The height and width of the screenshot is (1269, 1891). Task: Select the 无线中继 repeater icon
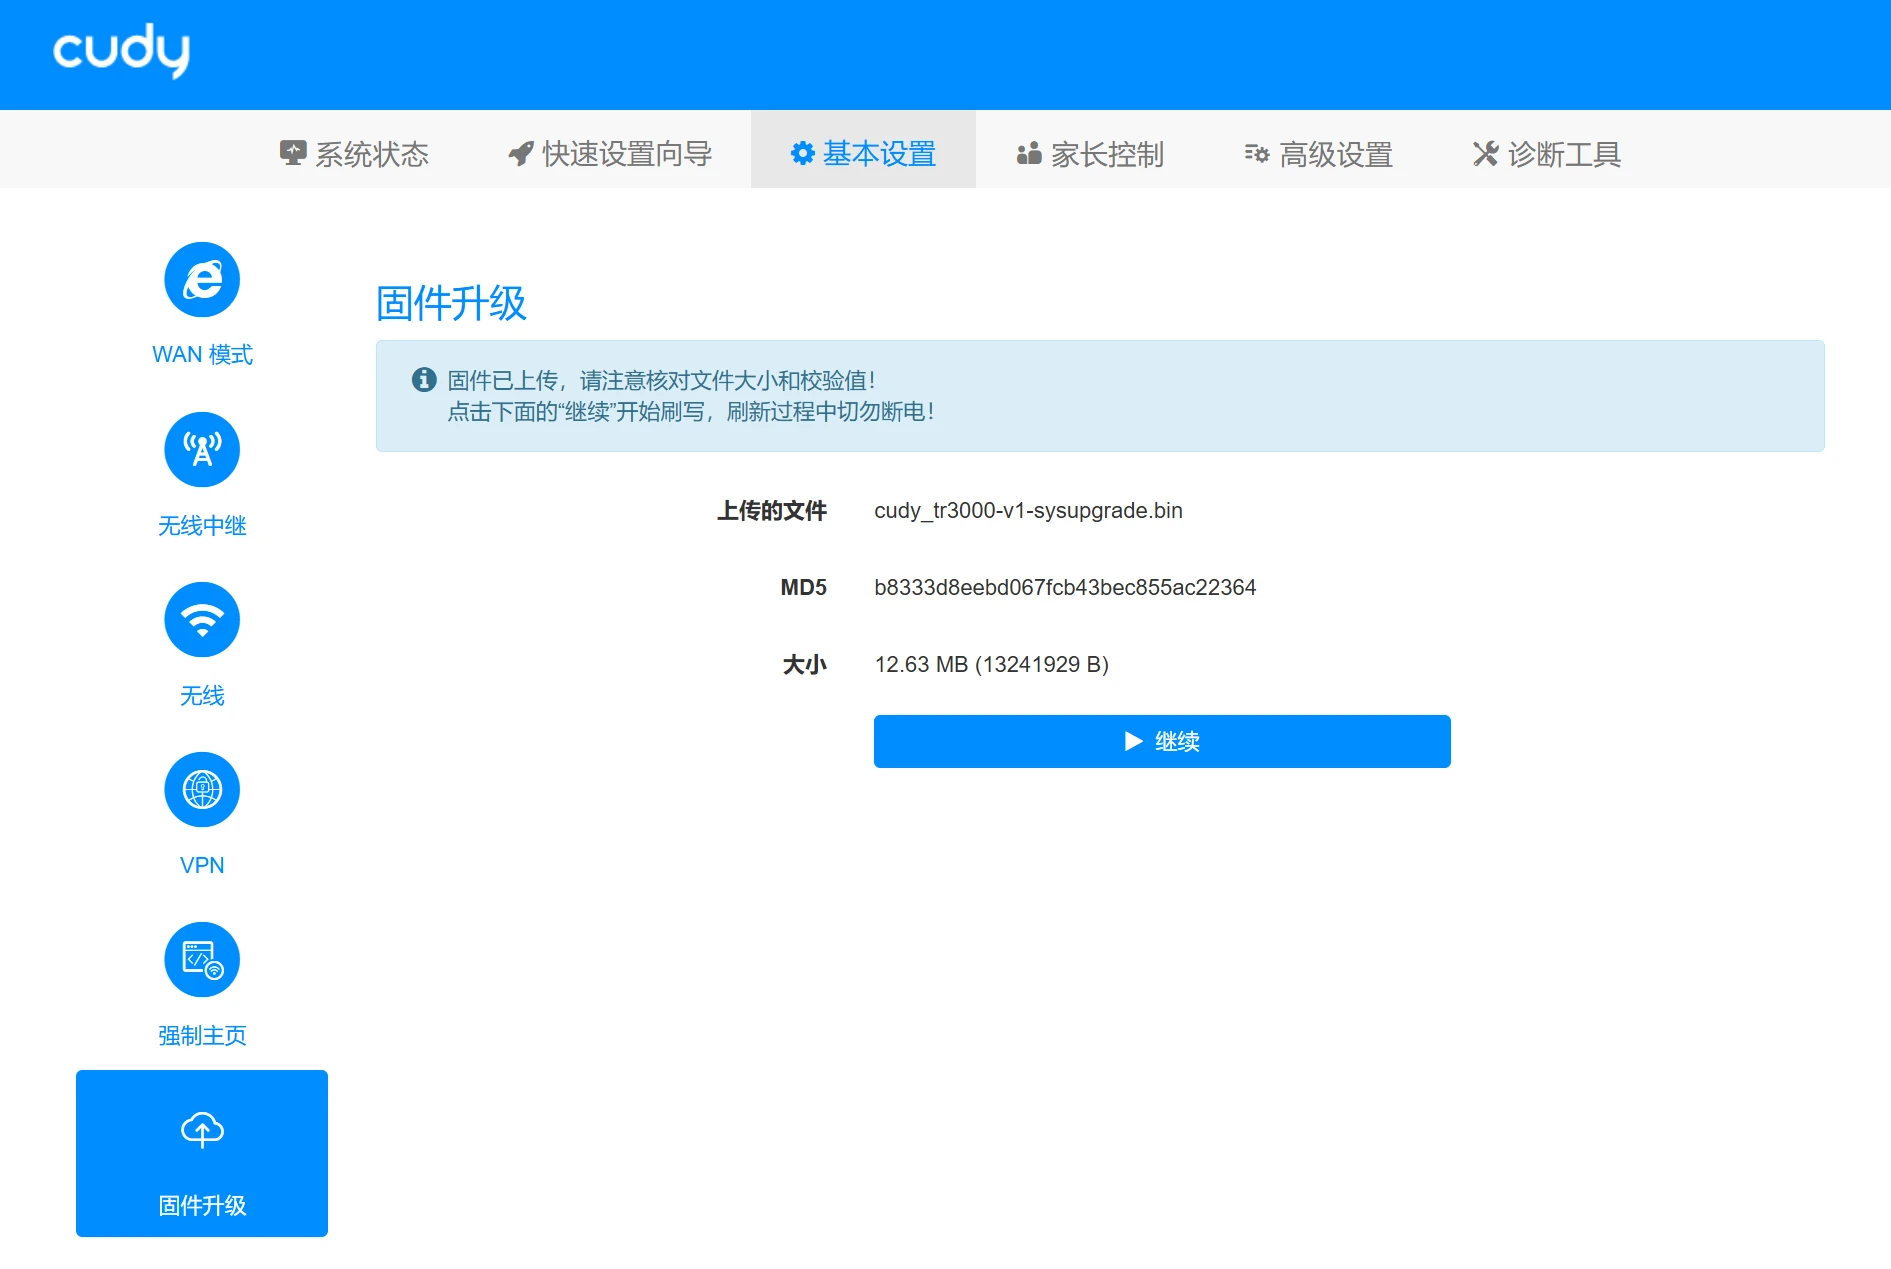pyautogui.click(x=202, y=450)
